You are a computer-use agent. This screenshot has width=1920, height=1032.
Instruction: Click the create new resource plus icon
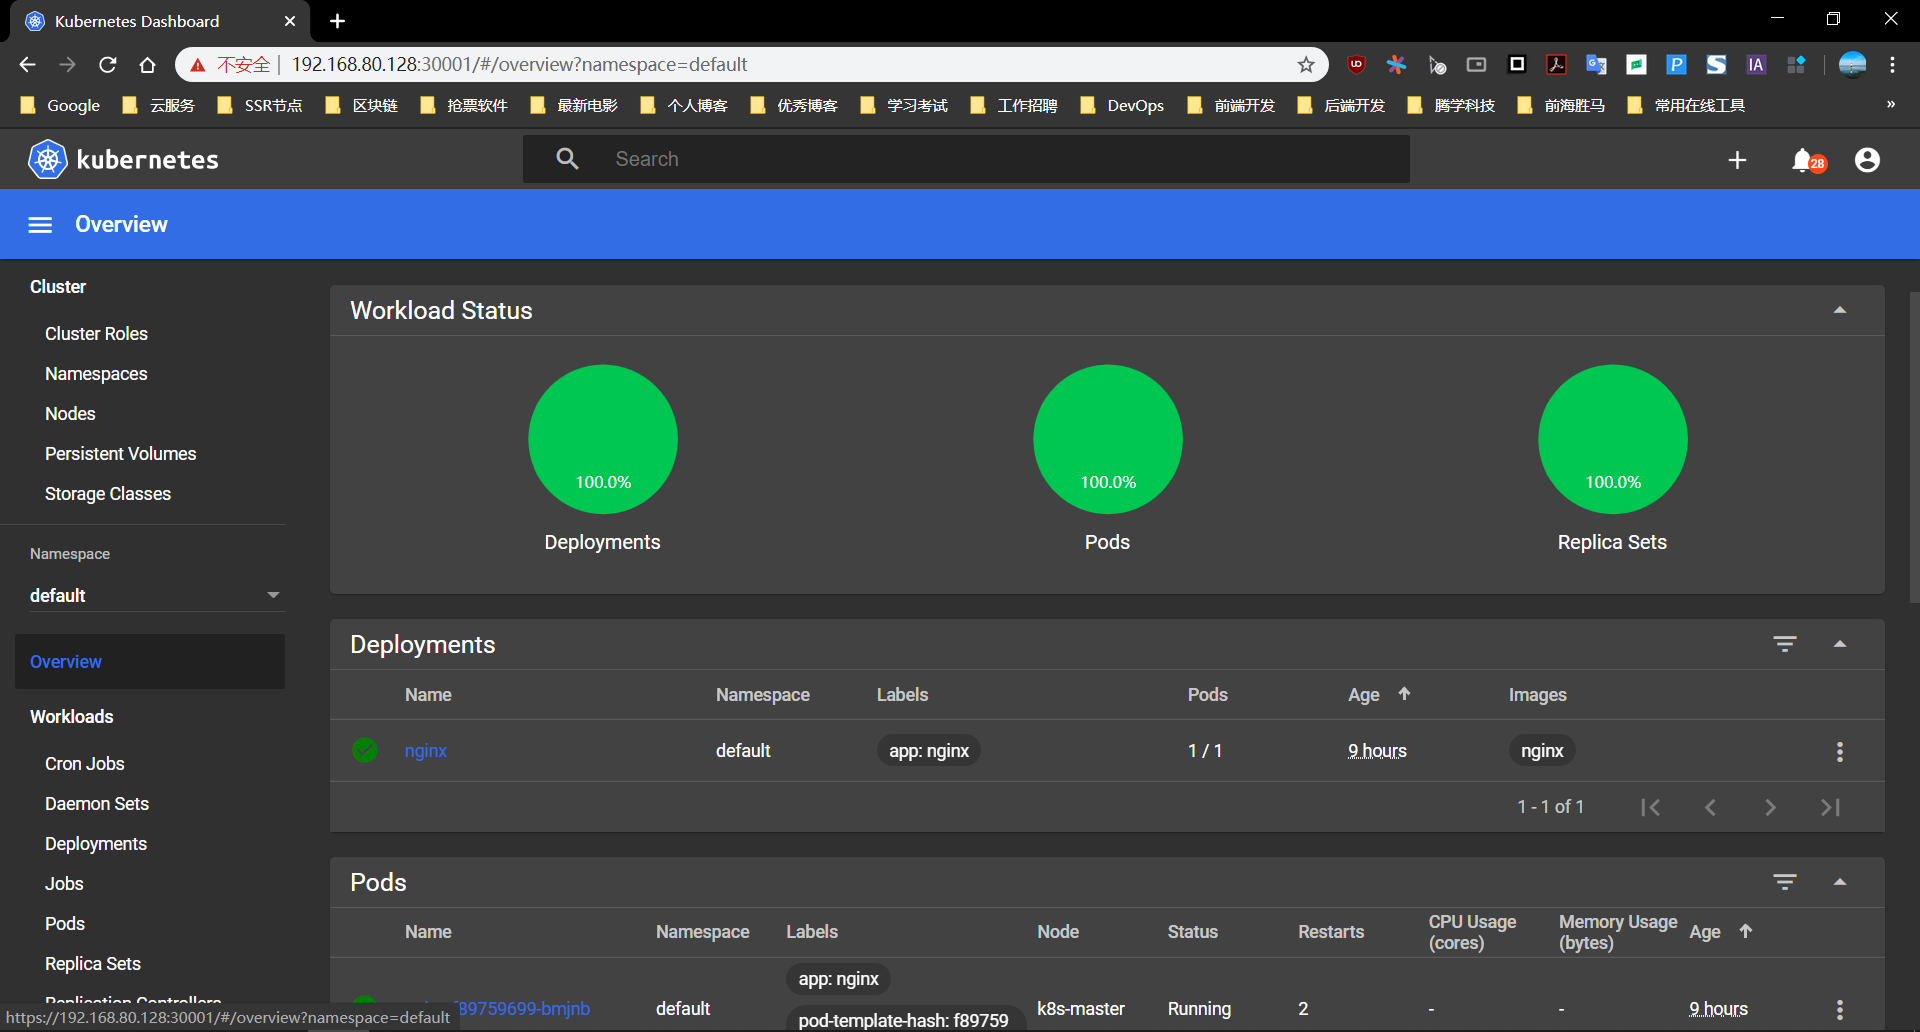tap(1738, 160)
